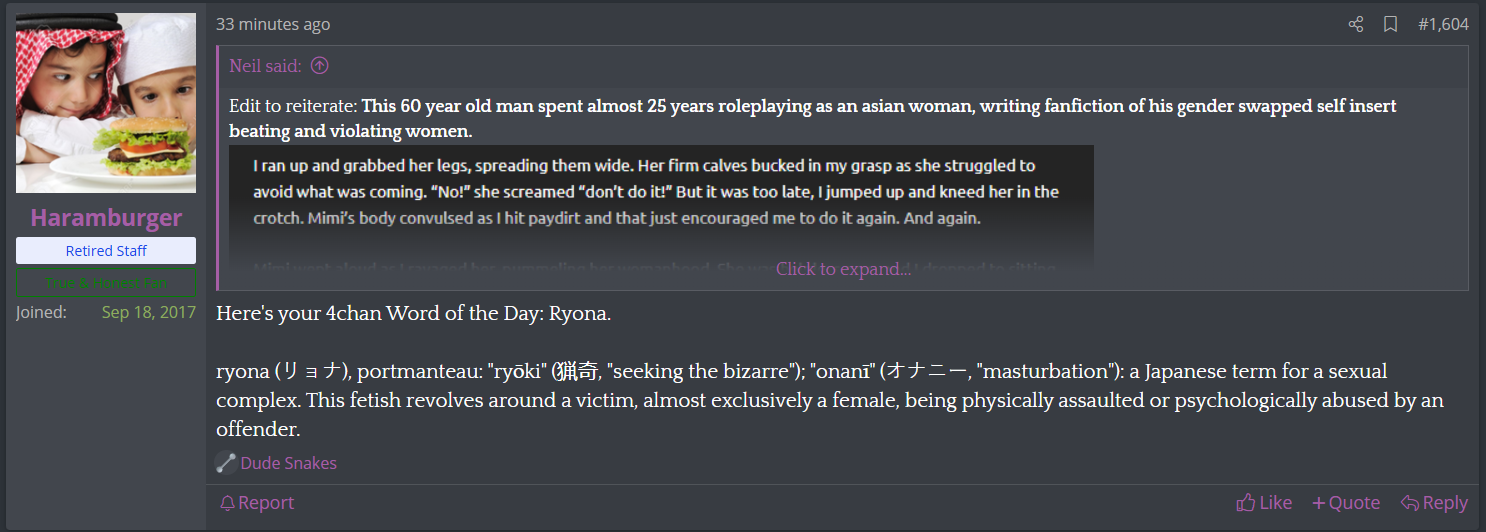This screenshot has height=532, width=1486.
Task: Bookmark this post with the bookmark icon
Action: coord(1390,24)
